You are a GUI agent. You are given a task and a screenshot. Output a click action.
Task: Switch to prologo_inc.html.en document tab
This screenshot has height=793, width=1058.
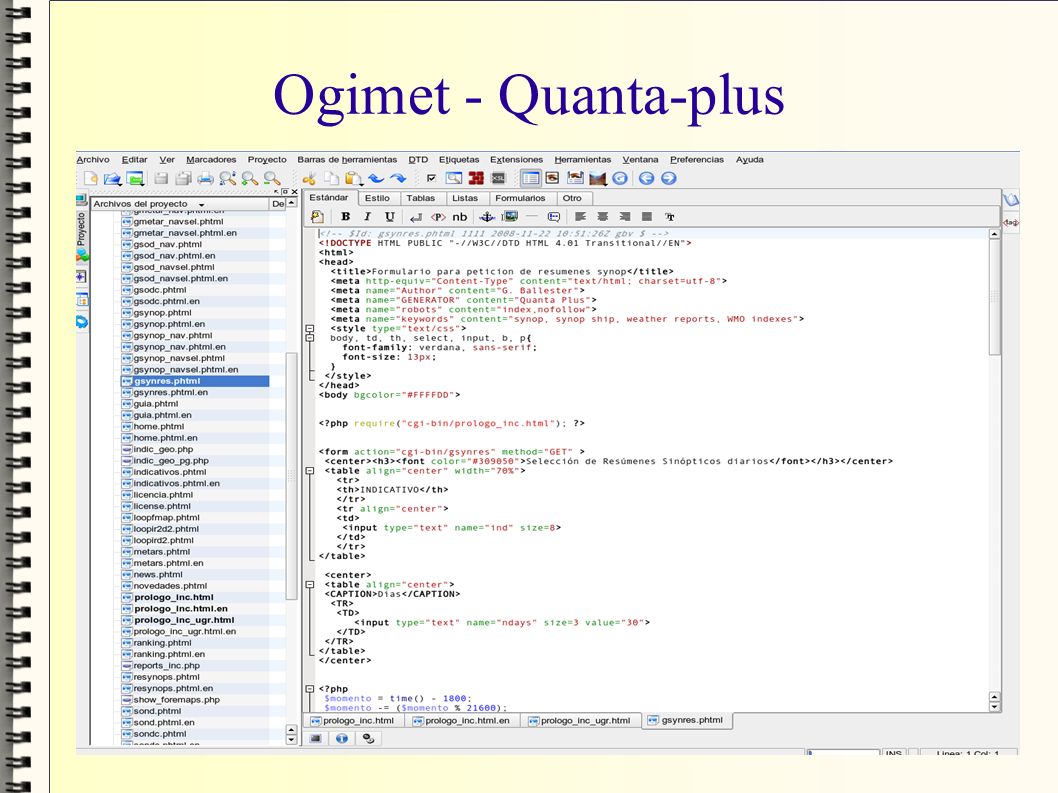pos(462,721)
